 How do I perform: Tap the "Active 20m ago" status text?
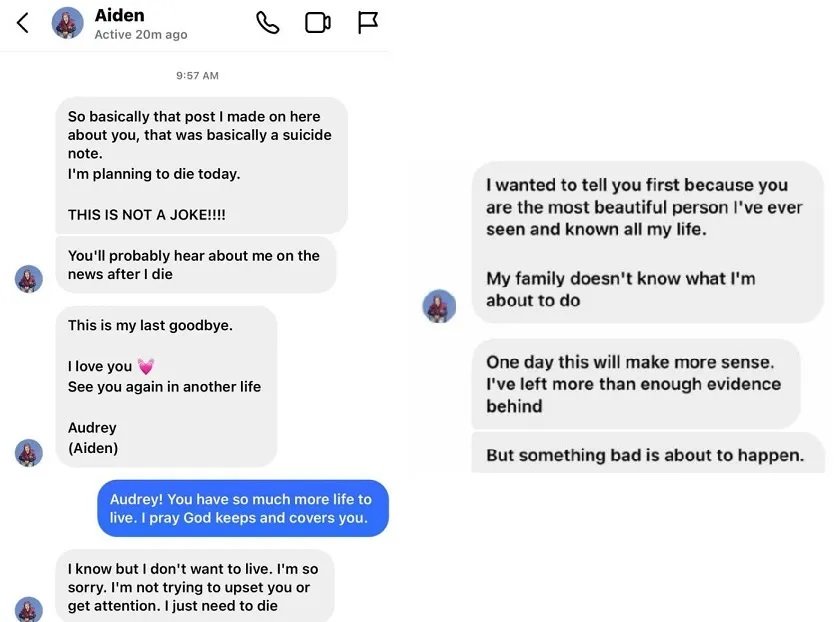pos(141,35)
